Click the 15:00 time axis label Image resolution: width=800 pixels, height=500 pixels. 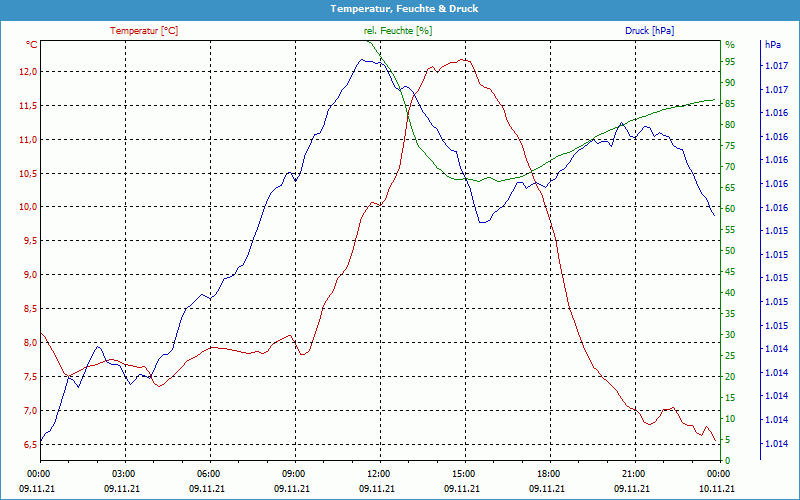point(462,474)
